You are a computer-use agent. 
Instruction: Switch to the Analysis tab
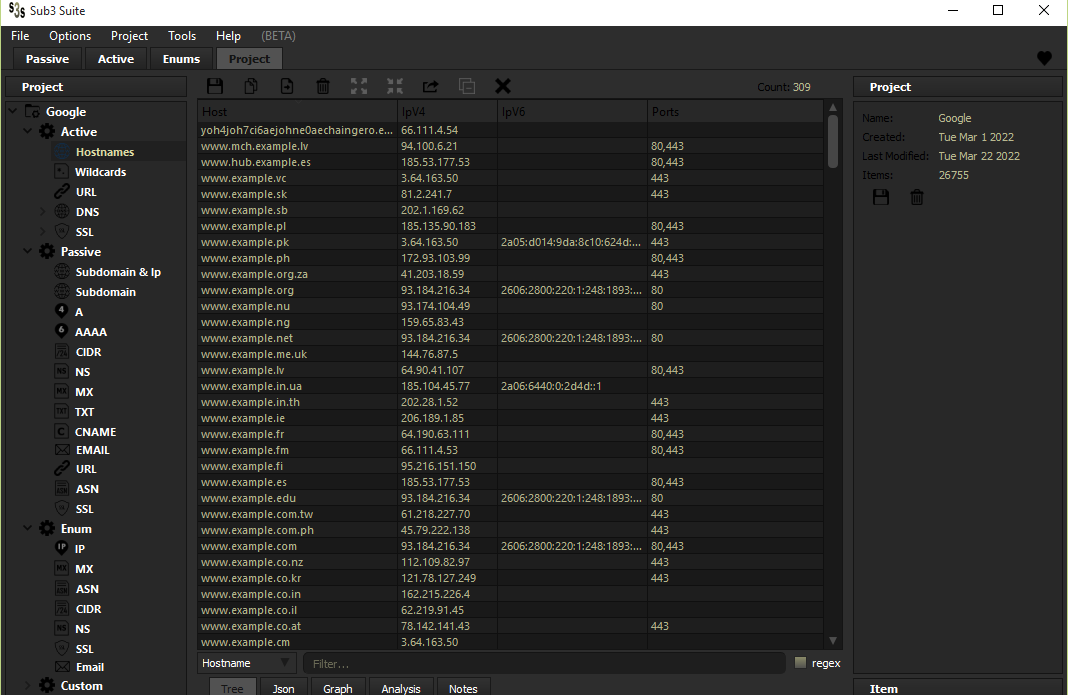click(x=400, y=688)
